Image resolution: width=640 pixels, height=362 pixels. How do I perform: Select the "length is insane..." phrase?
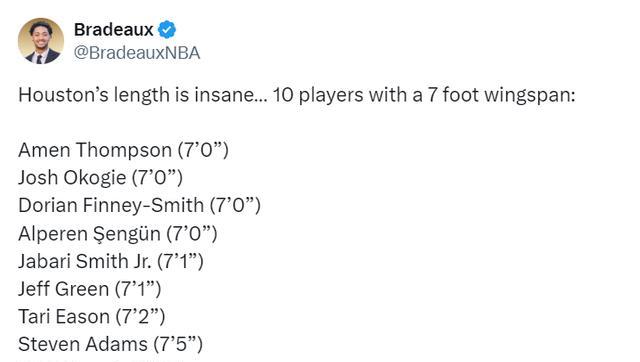click(190, 95)
